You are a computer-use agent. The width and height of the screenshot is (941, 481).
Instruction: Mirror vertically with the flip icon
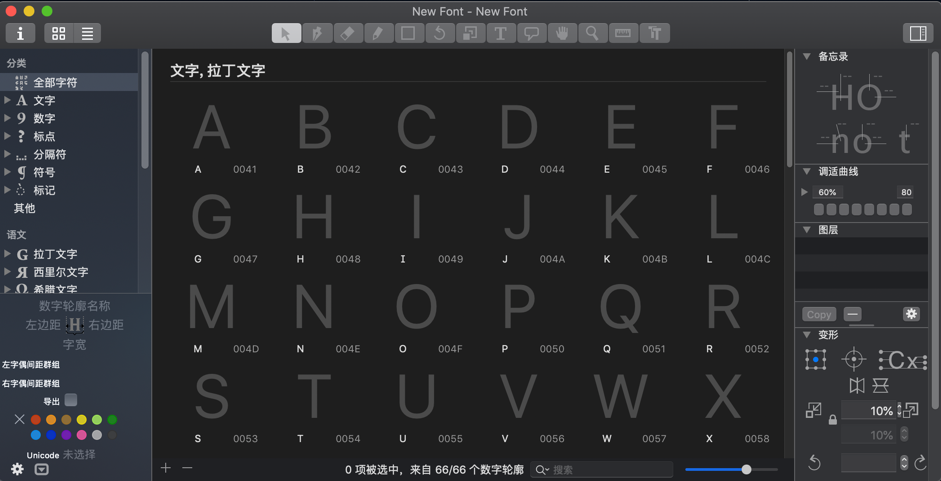[880, 386]
